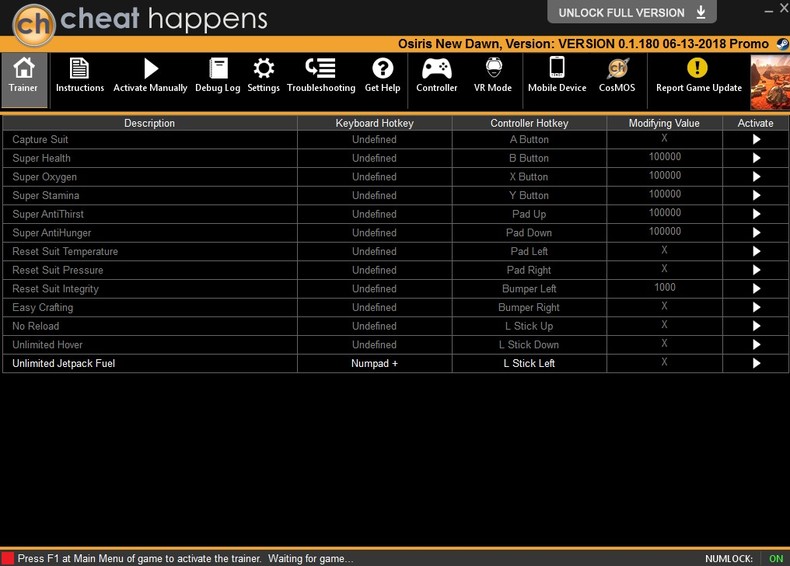The height and width of the screenshot is (566, 790).
Task: Open Troubleshooting section
Action: (x=321, y=76)
